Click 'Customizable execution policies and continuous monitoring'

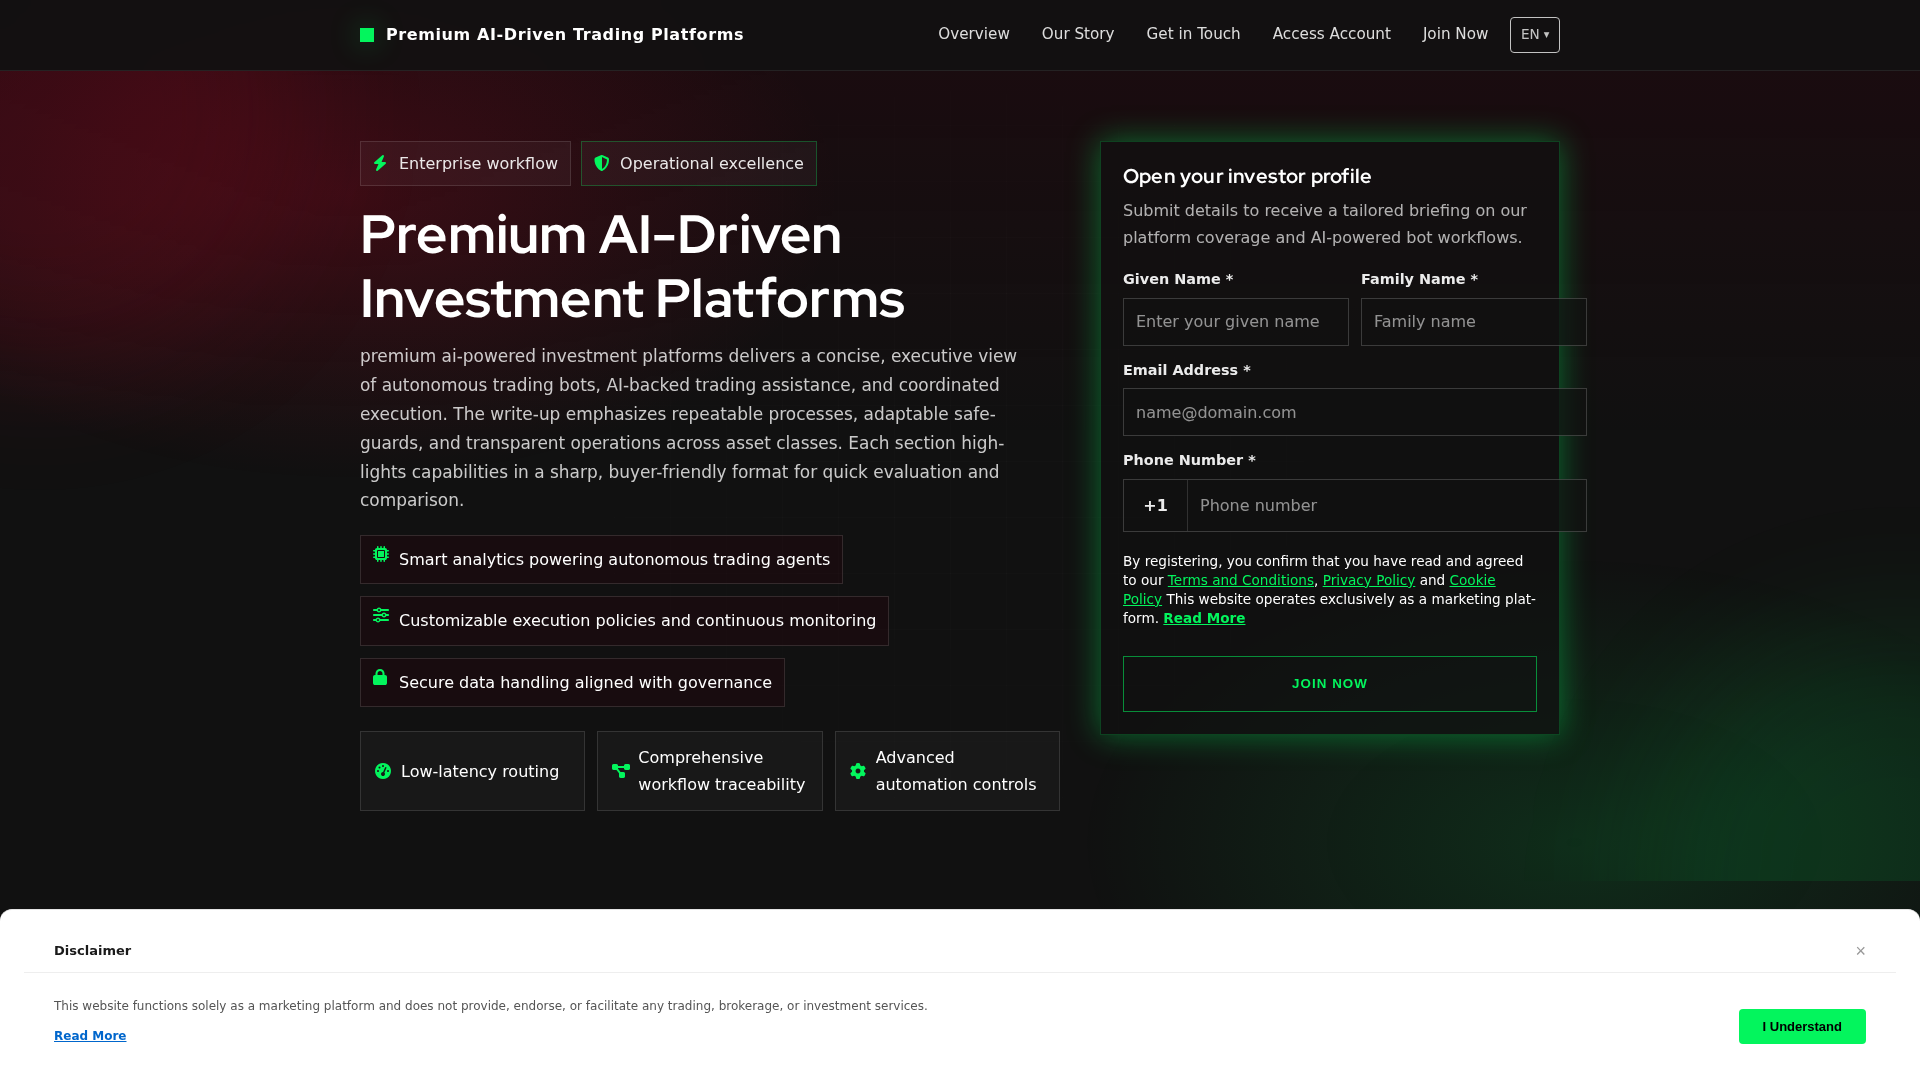637,621
